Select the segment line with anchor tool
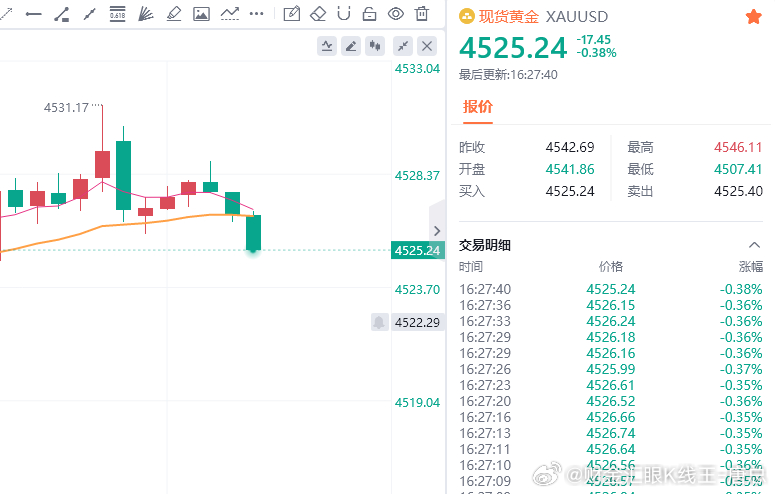This screenshot has width=775, height=494. [62, 14]
